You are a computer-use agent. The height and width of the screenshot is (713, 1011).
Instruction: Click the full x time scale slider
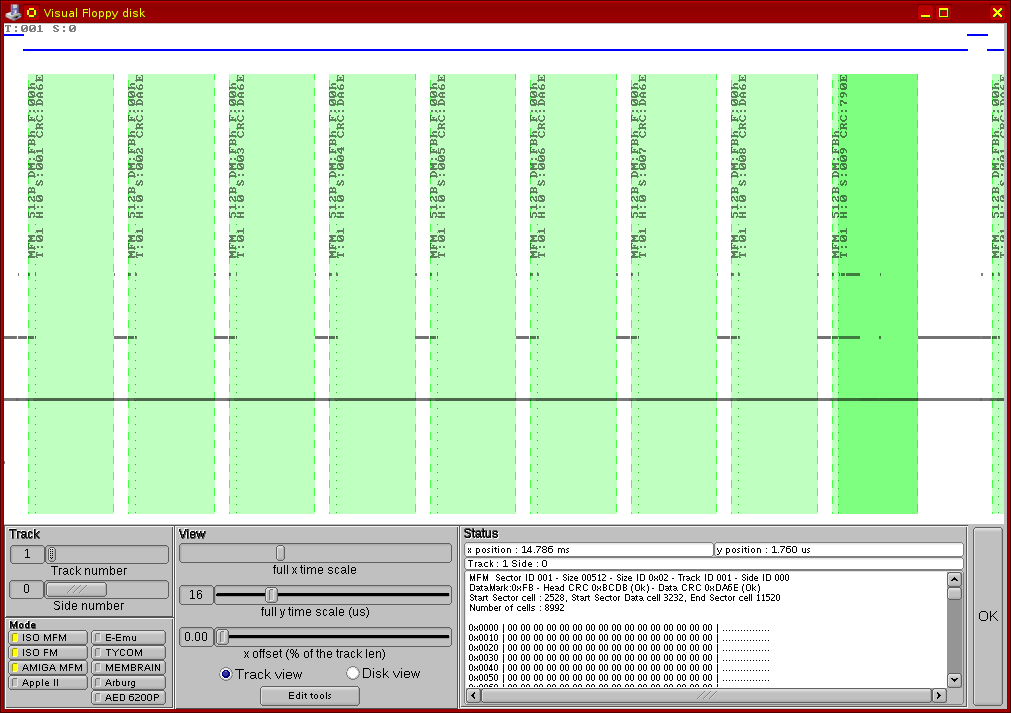pyautogui.click(x=280, y=553)
